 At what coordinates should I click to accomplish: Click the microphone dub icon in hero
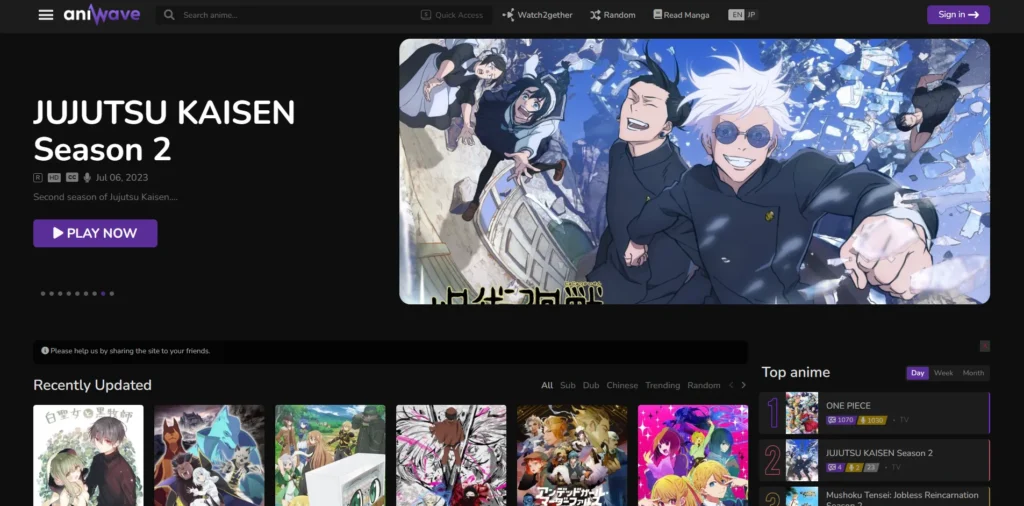(x=87, y=178)
